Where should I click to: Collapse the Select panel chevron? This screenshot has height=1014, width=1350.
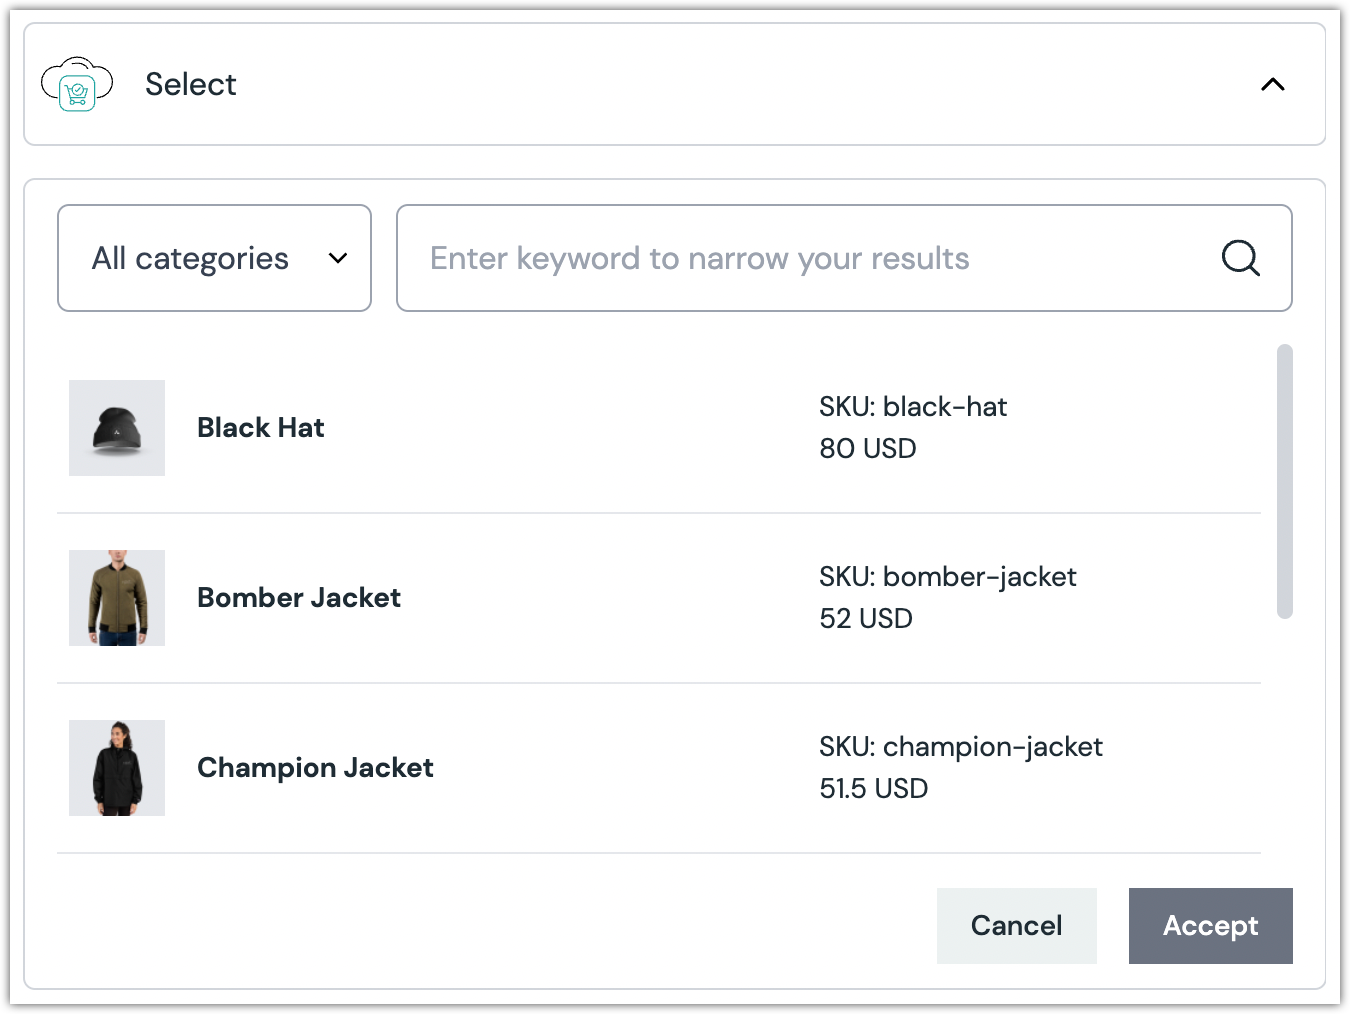click(1272, 85)
